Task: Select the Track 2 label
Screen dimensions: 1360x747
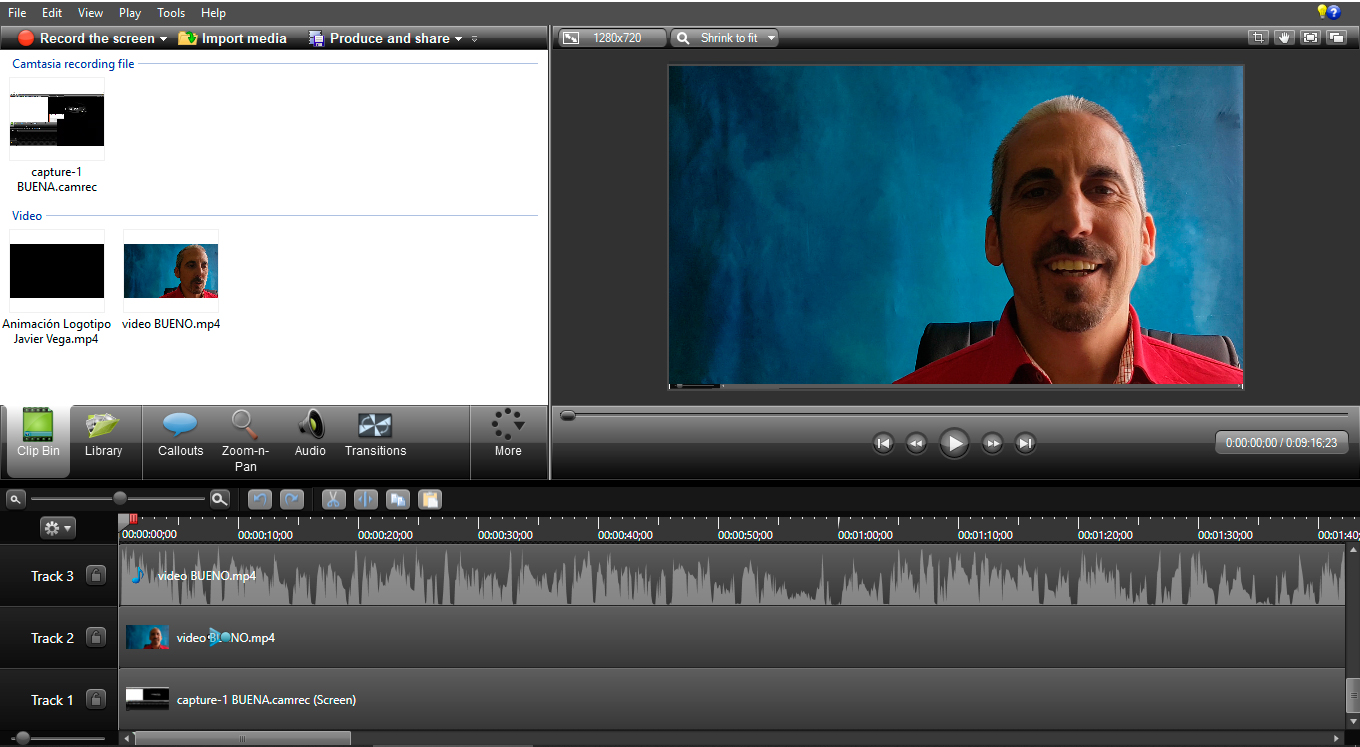Action: 52,638
